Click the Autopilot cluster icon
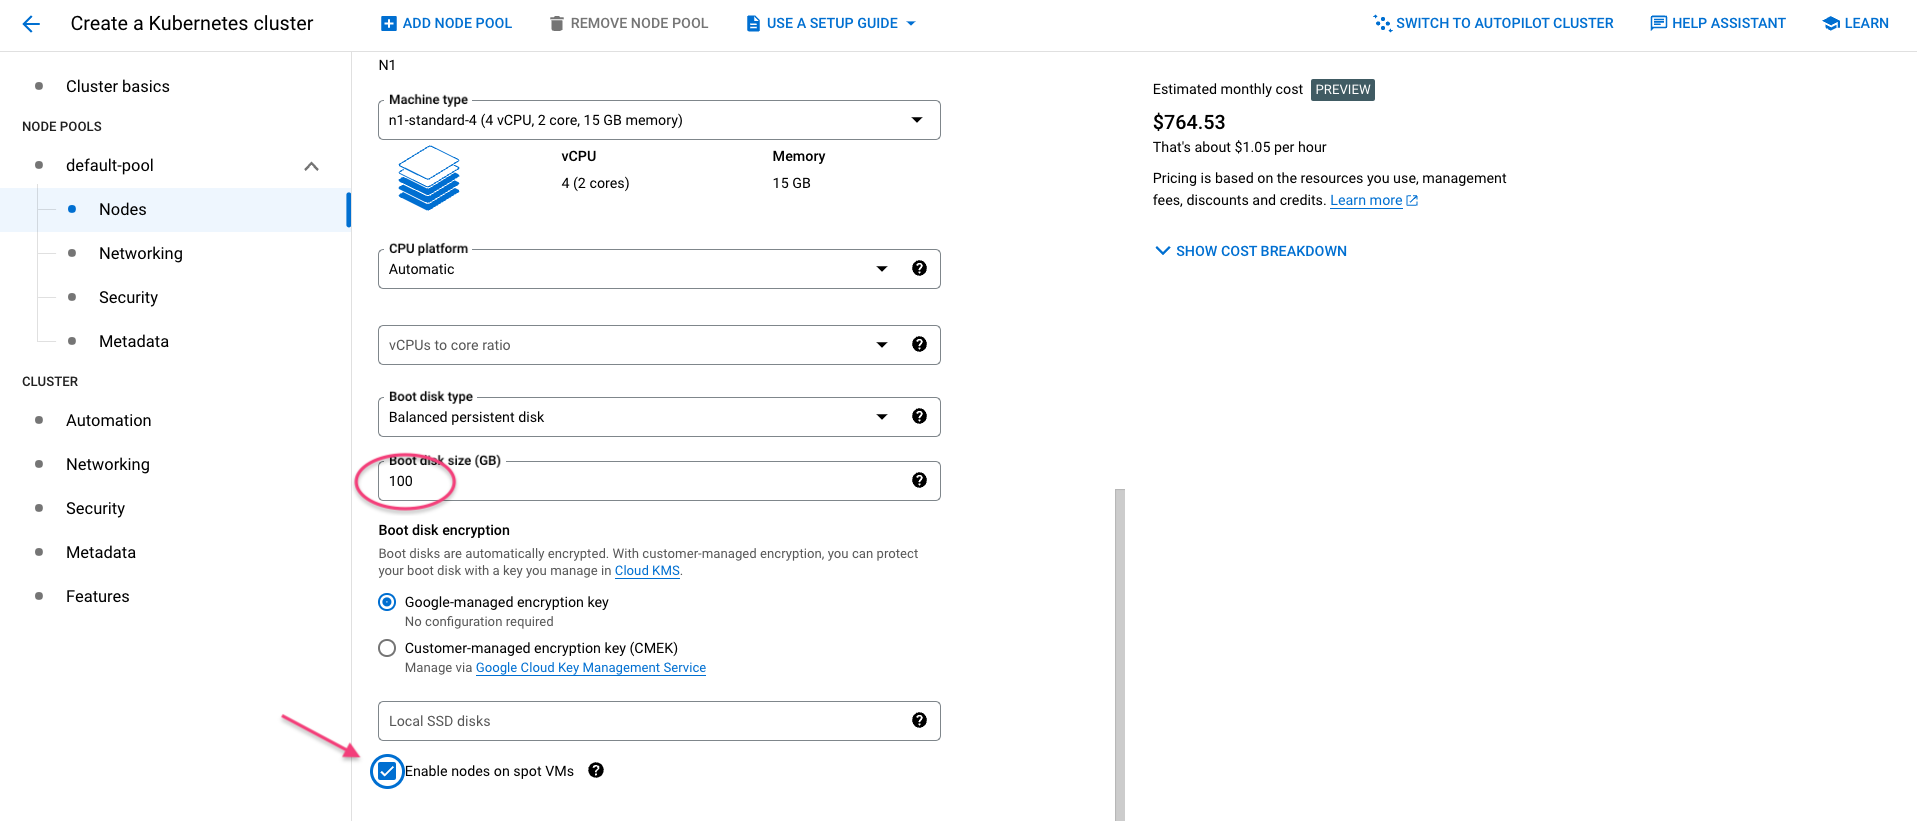This screenshot has height=821, width=1917. tap(1382, 23)
